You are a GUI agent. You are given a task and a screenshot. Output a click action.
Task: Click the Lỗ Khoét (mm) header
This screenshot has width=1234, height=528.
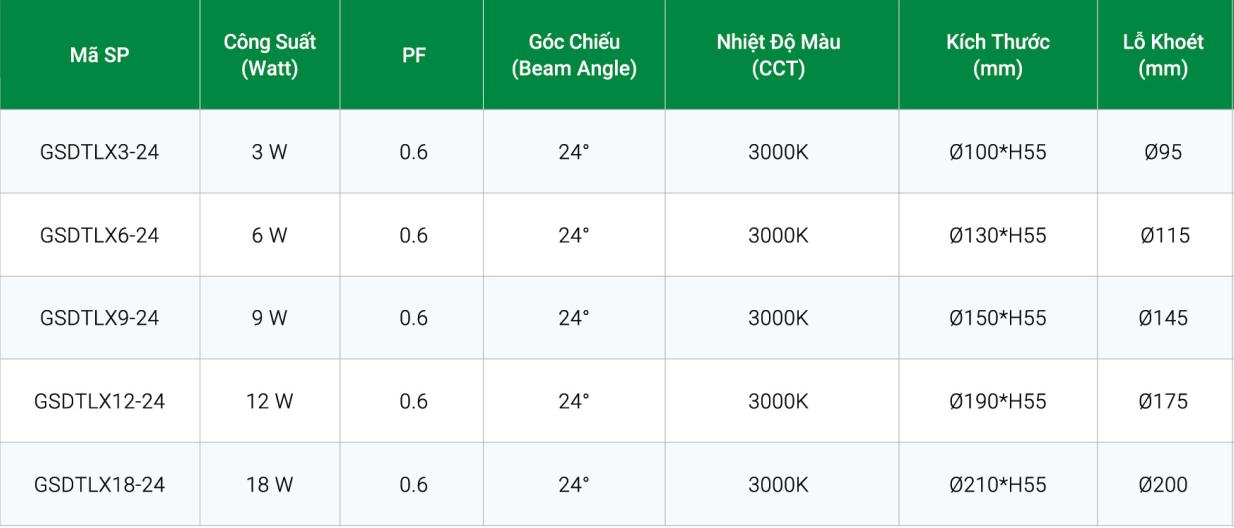pos(1163,55)
